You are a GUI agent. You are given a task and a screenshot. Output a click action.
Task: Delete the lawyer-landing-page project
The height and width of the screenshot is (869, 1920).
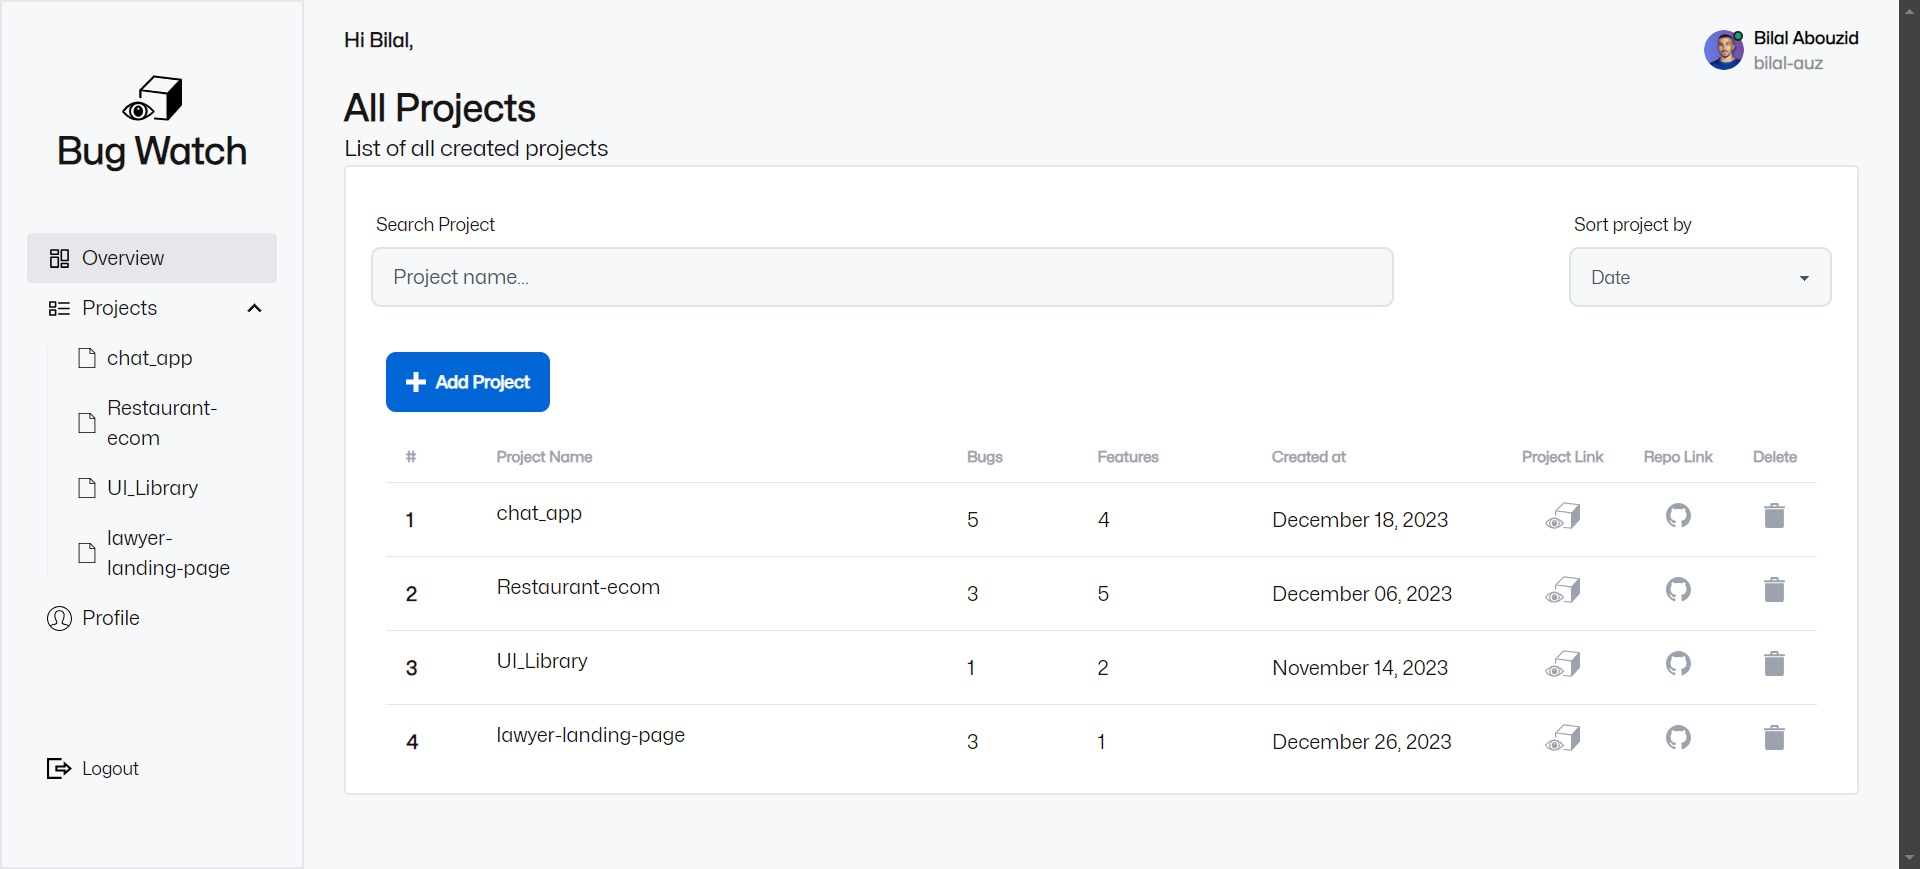tap(1774, 738)
